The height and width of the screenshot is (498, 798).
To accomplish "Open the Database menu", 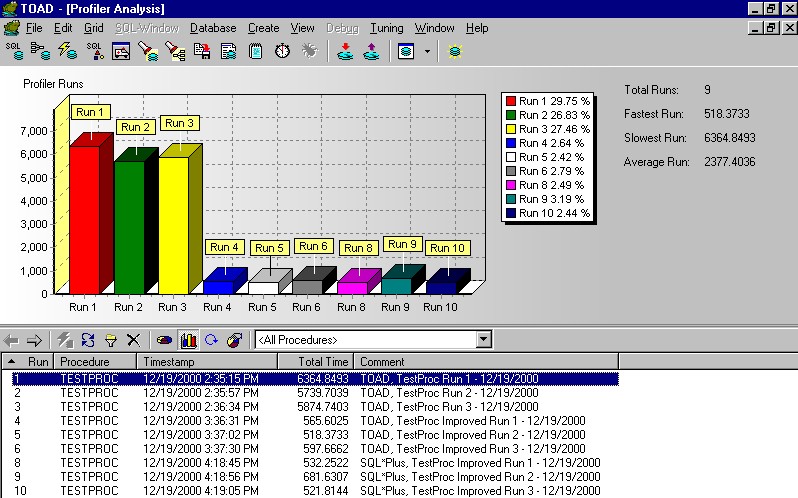I will click(x=212, y=28).
